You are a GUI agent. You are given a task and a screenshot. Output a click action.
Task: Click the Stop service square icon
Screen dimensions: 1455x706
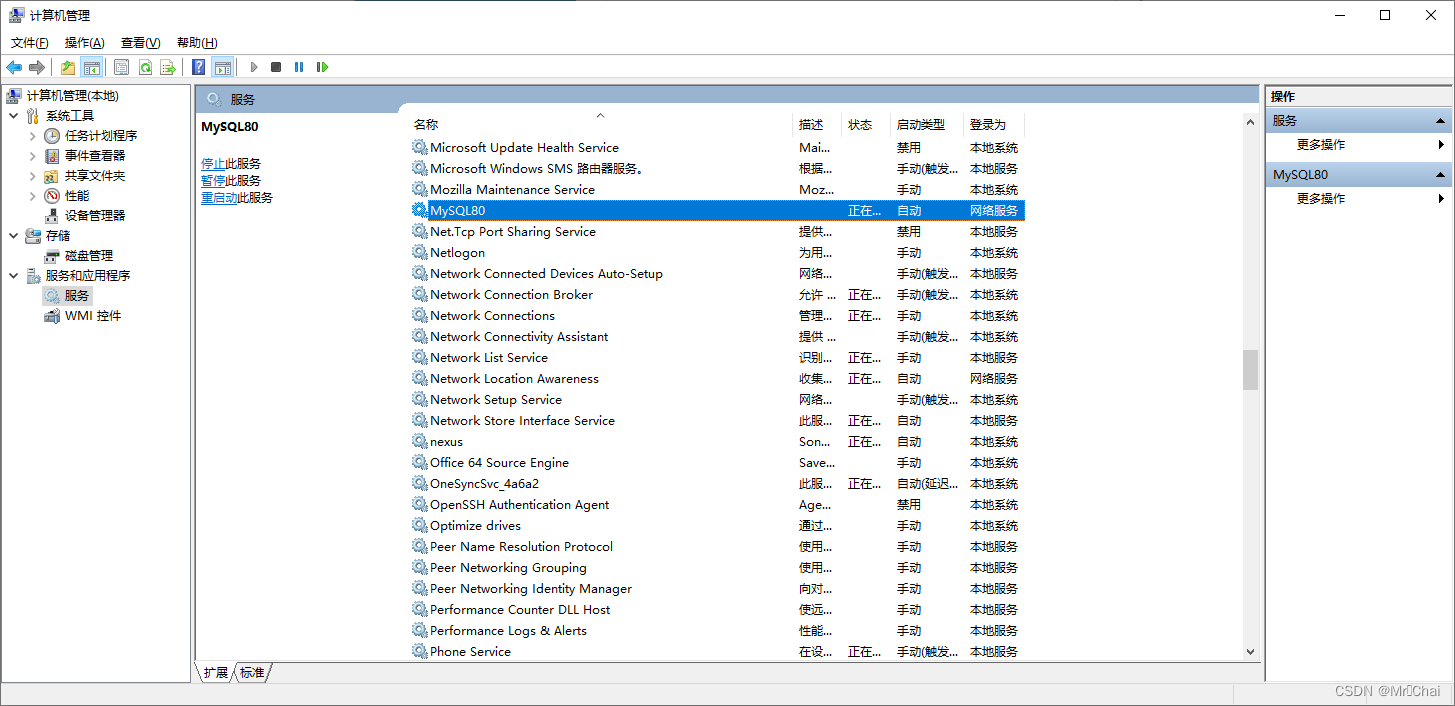(276, 67)
